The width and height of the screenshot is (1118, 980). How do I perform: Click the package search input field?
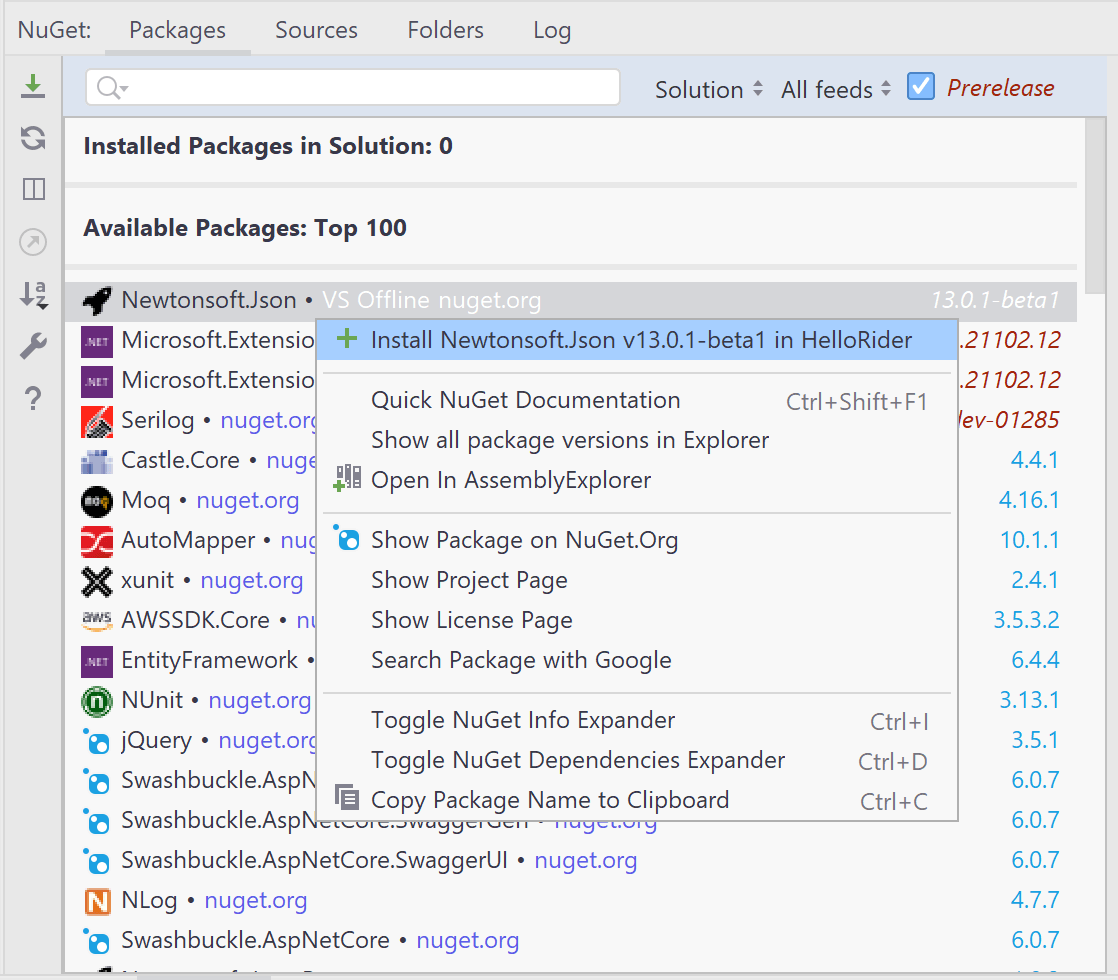(370, 88)
